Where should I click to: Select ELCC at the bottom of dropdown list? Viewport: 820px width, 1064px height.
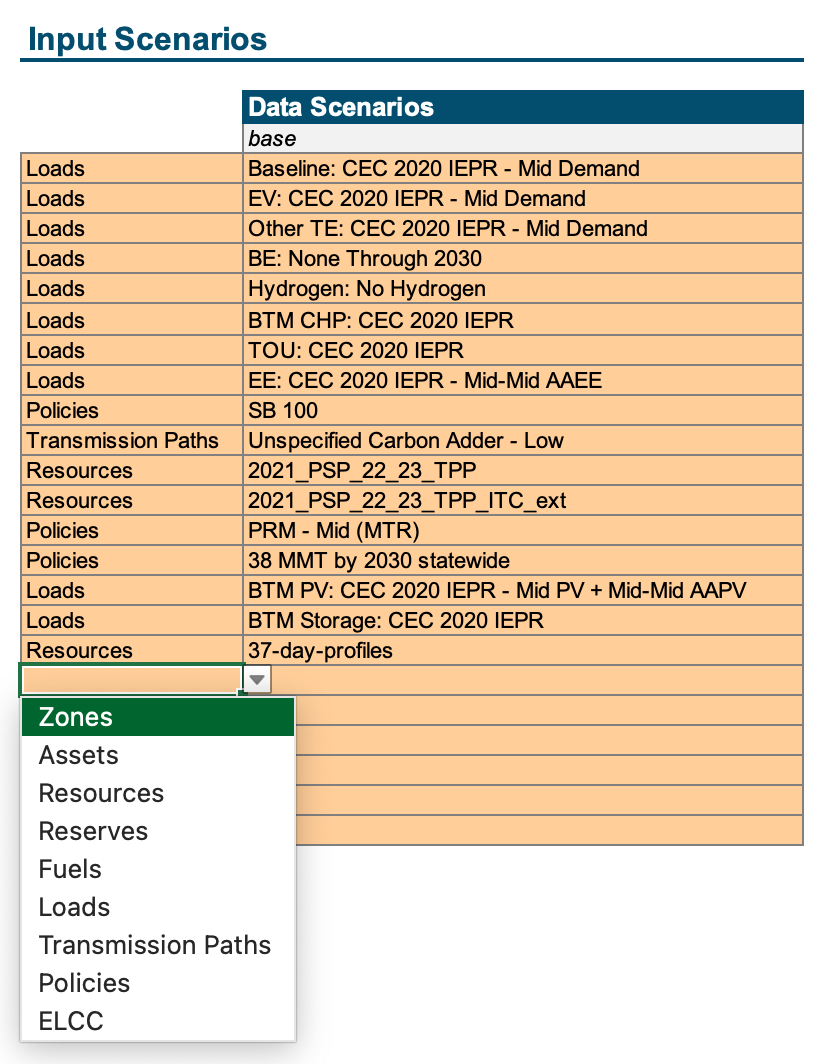[158, 1021]
